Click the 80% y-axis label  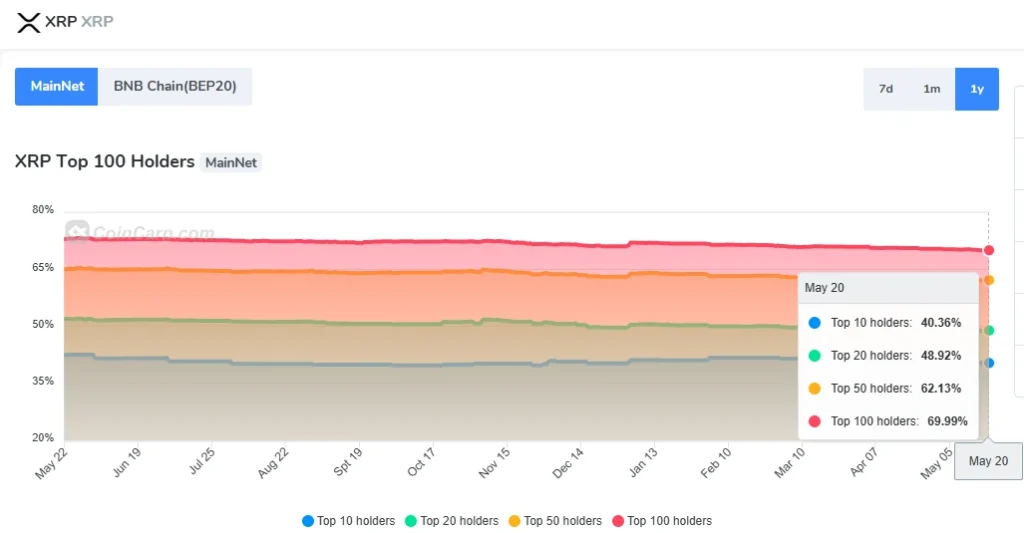tap(43, 210)
